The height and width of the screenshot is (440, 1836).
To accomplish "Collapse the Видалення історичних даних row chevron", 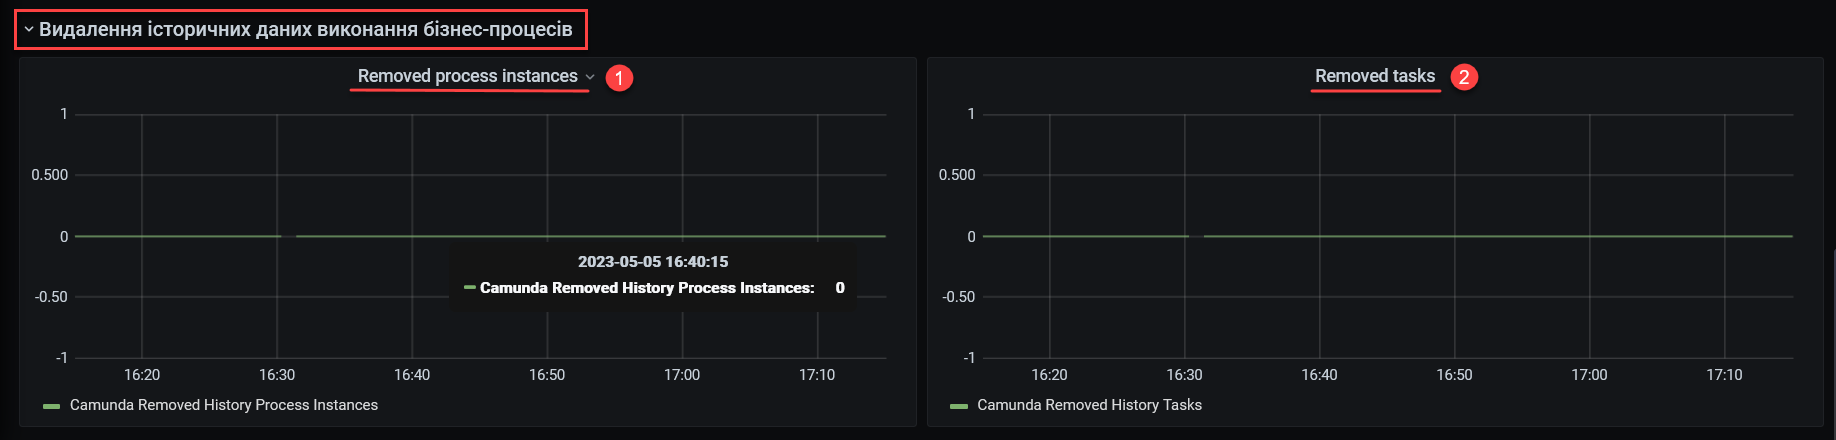I will (29, 30).
